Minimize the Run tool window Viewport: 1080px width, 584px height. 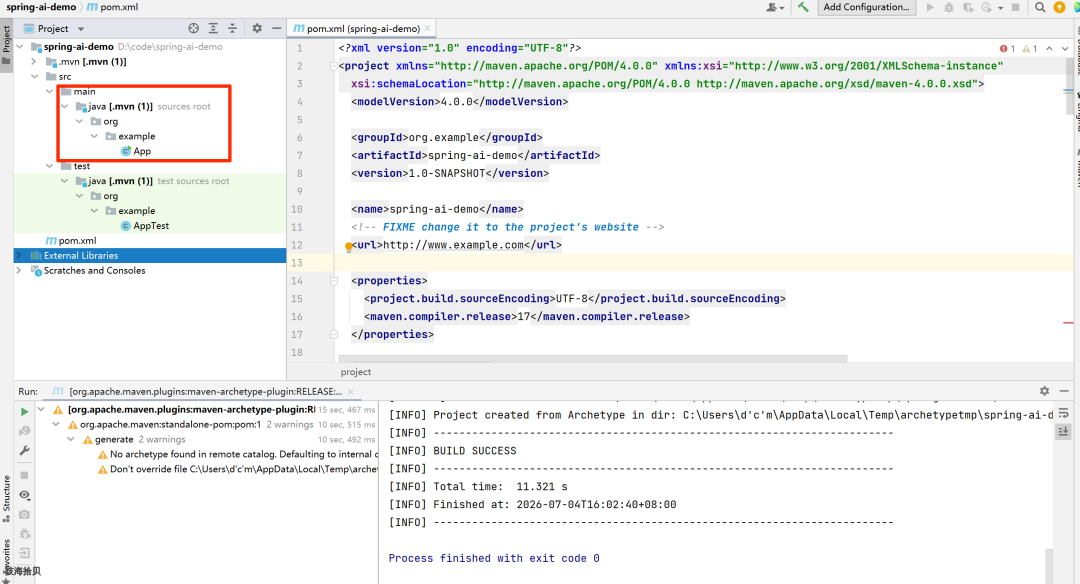coord(1064,390)
